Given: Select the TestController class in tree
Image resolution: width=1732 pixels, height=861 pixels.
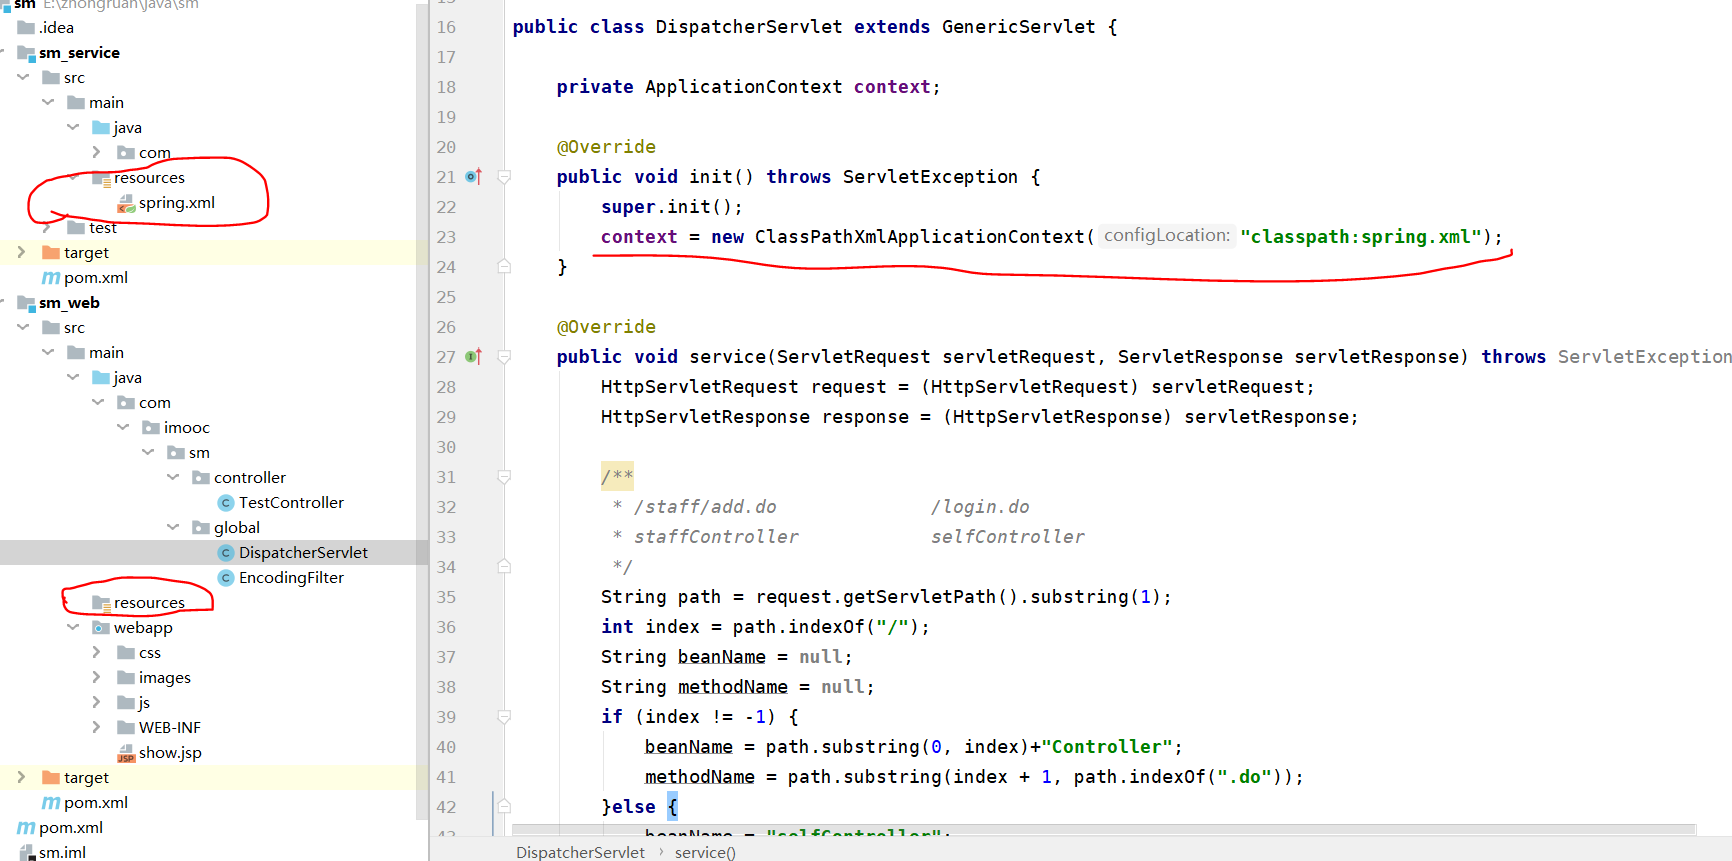Looking at the screenshot, I should point(291,503).
